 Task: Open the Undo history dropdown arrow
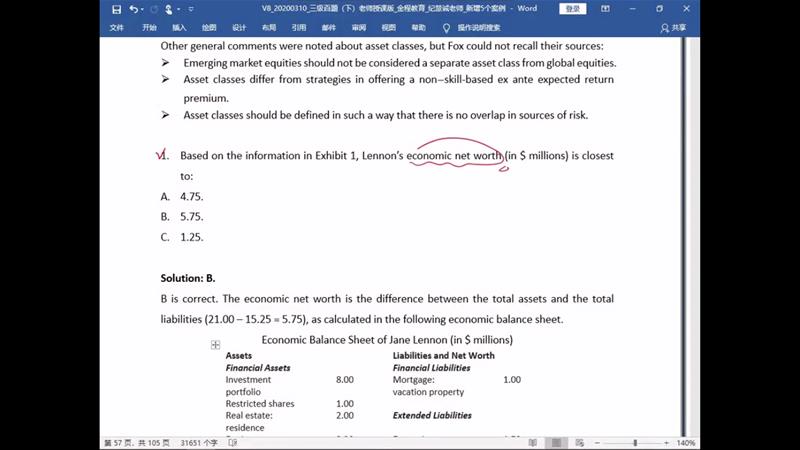pos(144,9)
